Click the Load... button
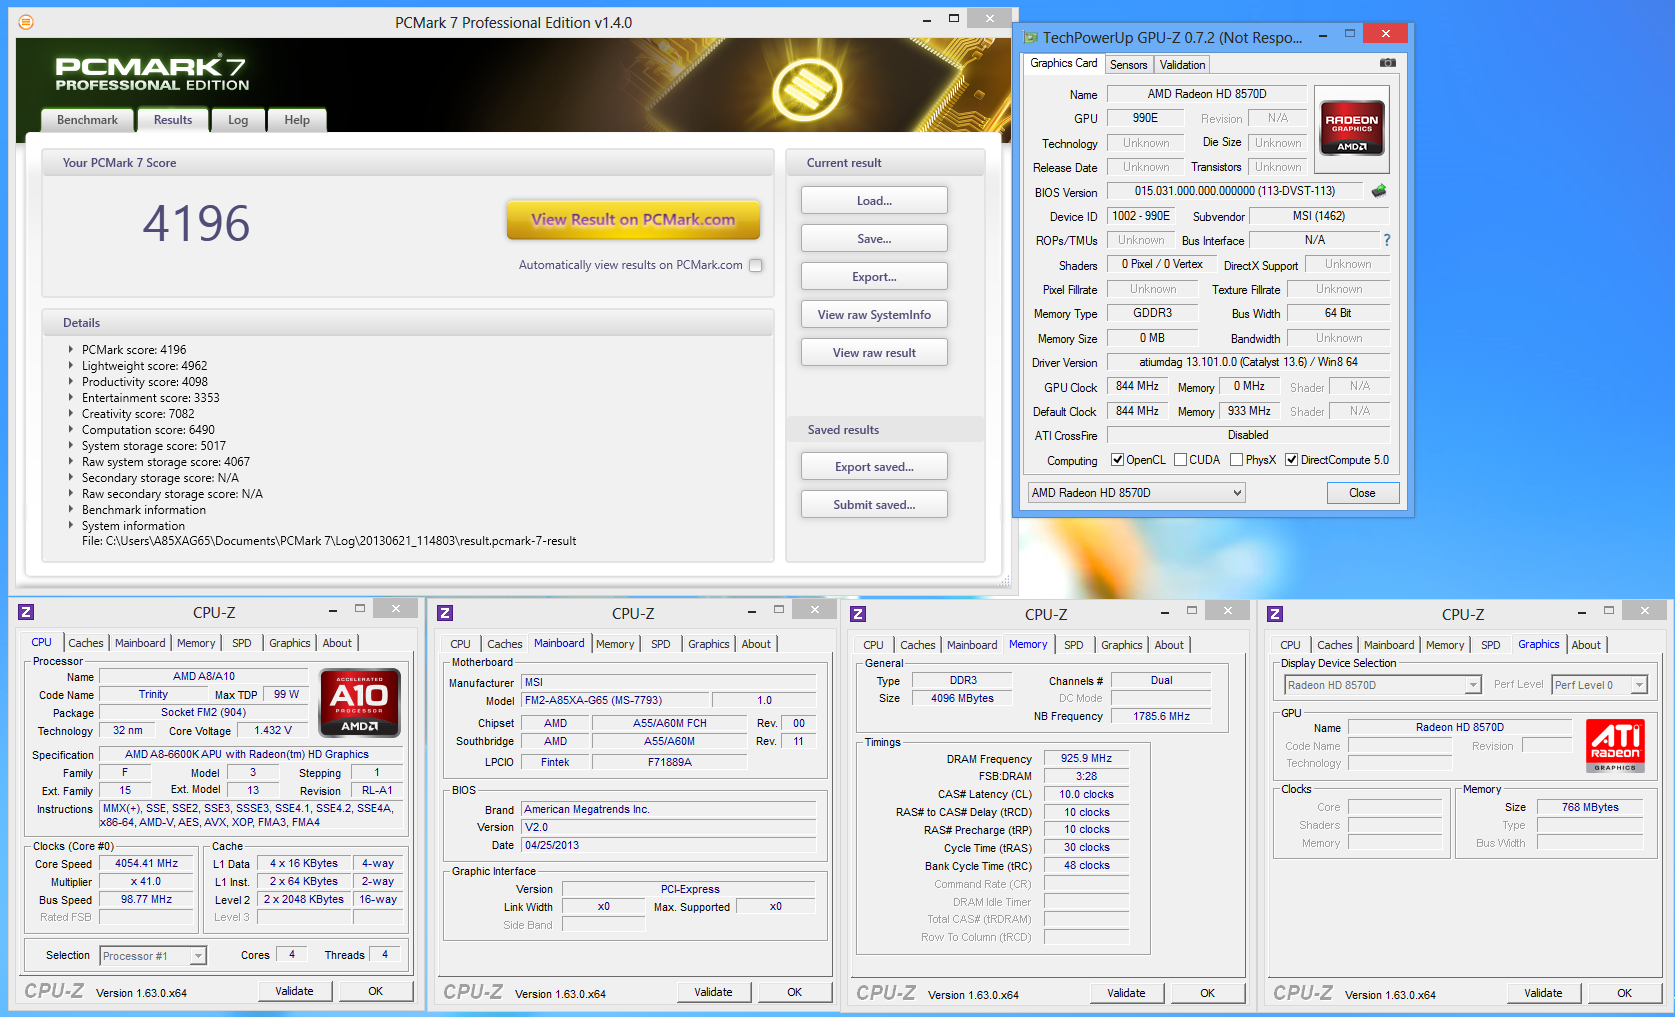 [874, 201]
